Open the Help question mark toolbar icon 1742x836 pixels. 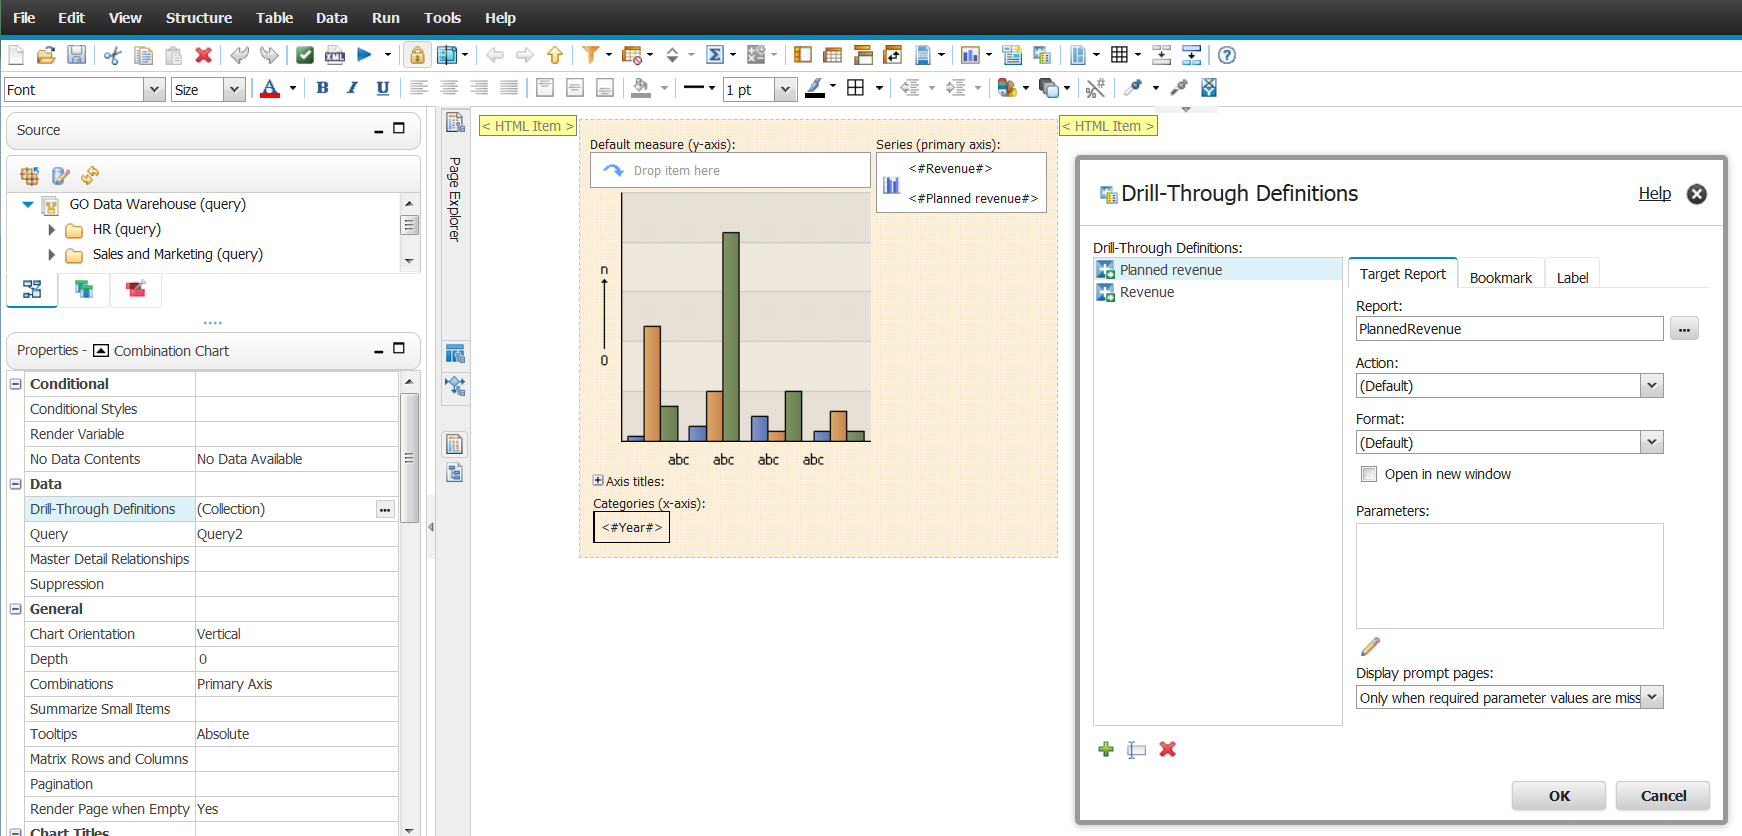[1227, 55]
